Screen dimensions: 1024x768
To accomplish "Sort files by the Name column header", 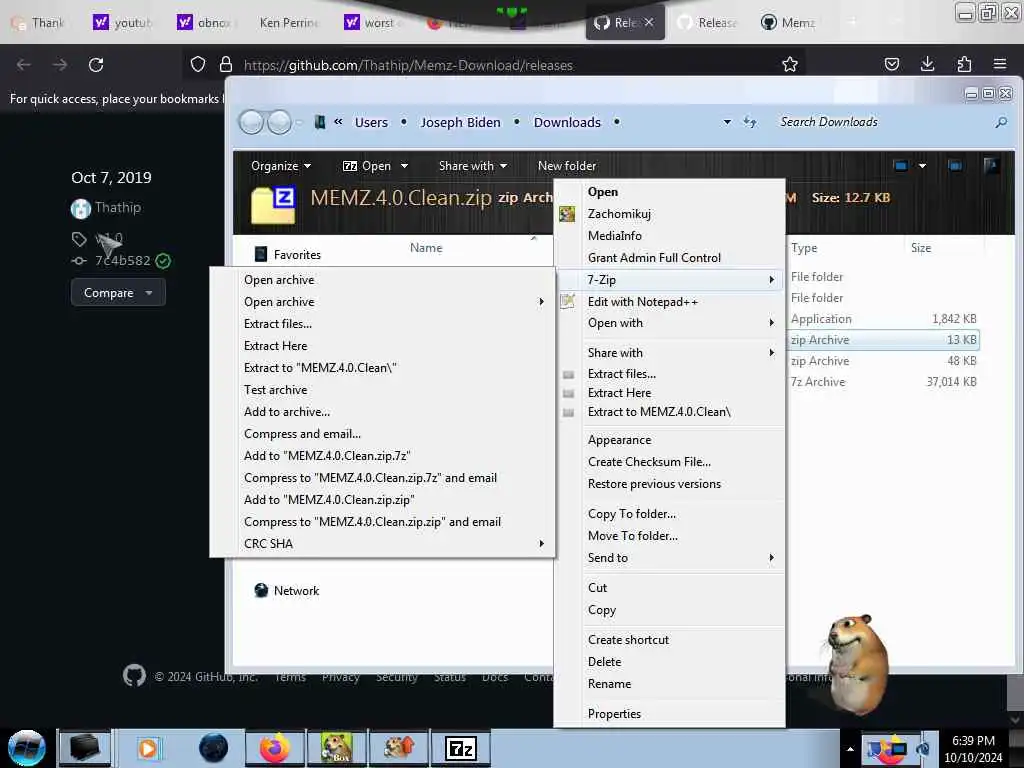I will click(x=426, y=248).
